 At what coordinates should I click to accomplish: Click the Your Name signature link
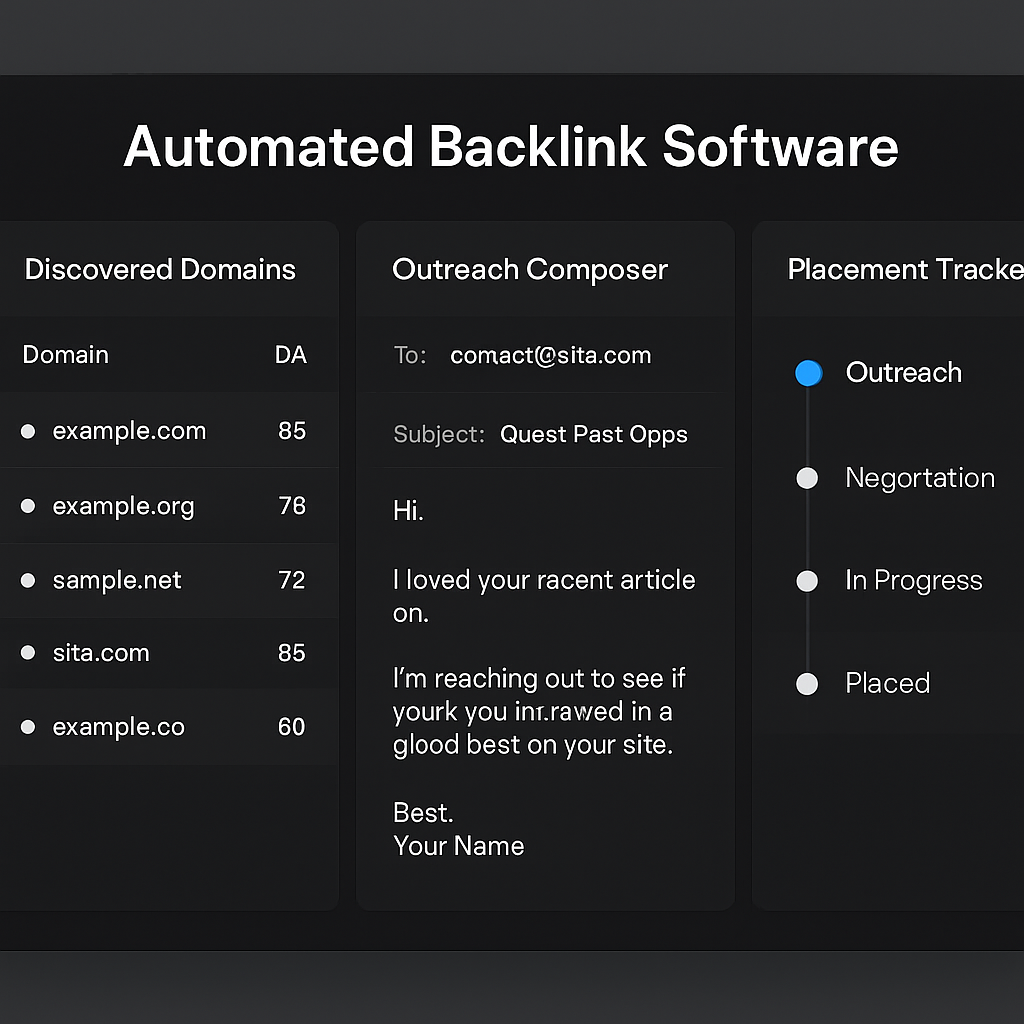pyautogui.click(x=459, y=845)
